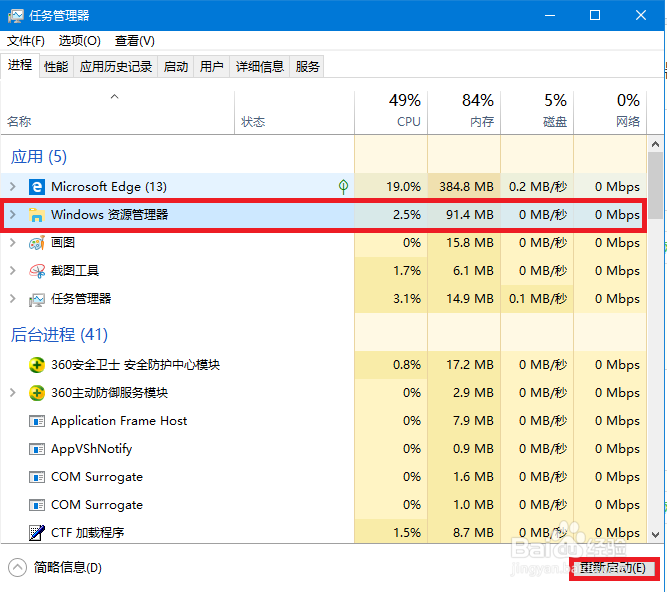
Task: Select the CTF 加载程序 process name
Action: [88, 533]
